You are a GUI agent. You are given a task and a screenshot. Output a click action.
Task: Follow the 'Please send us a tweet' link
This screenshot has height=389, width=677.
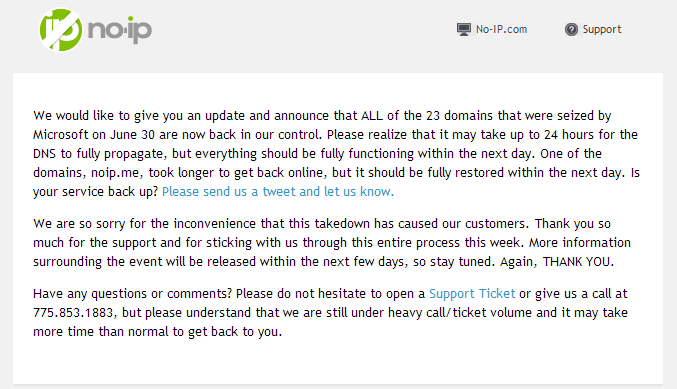278,192
